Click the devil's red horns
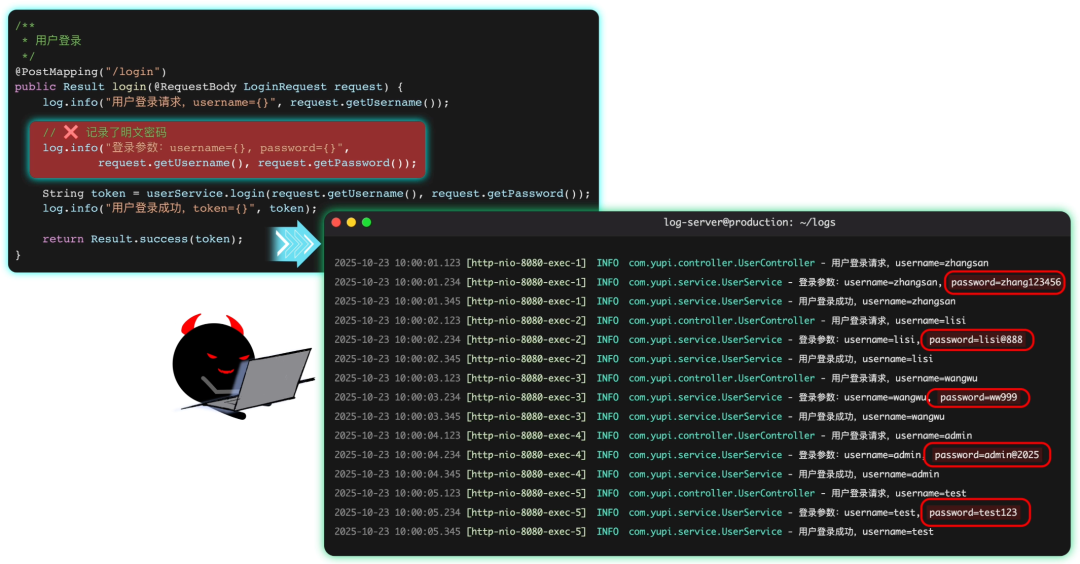 (x=212, y=323)
